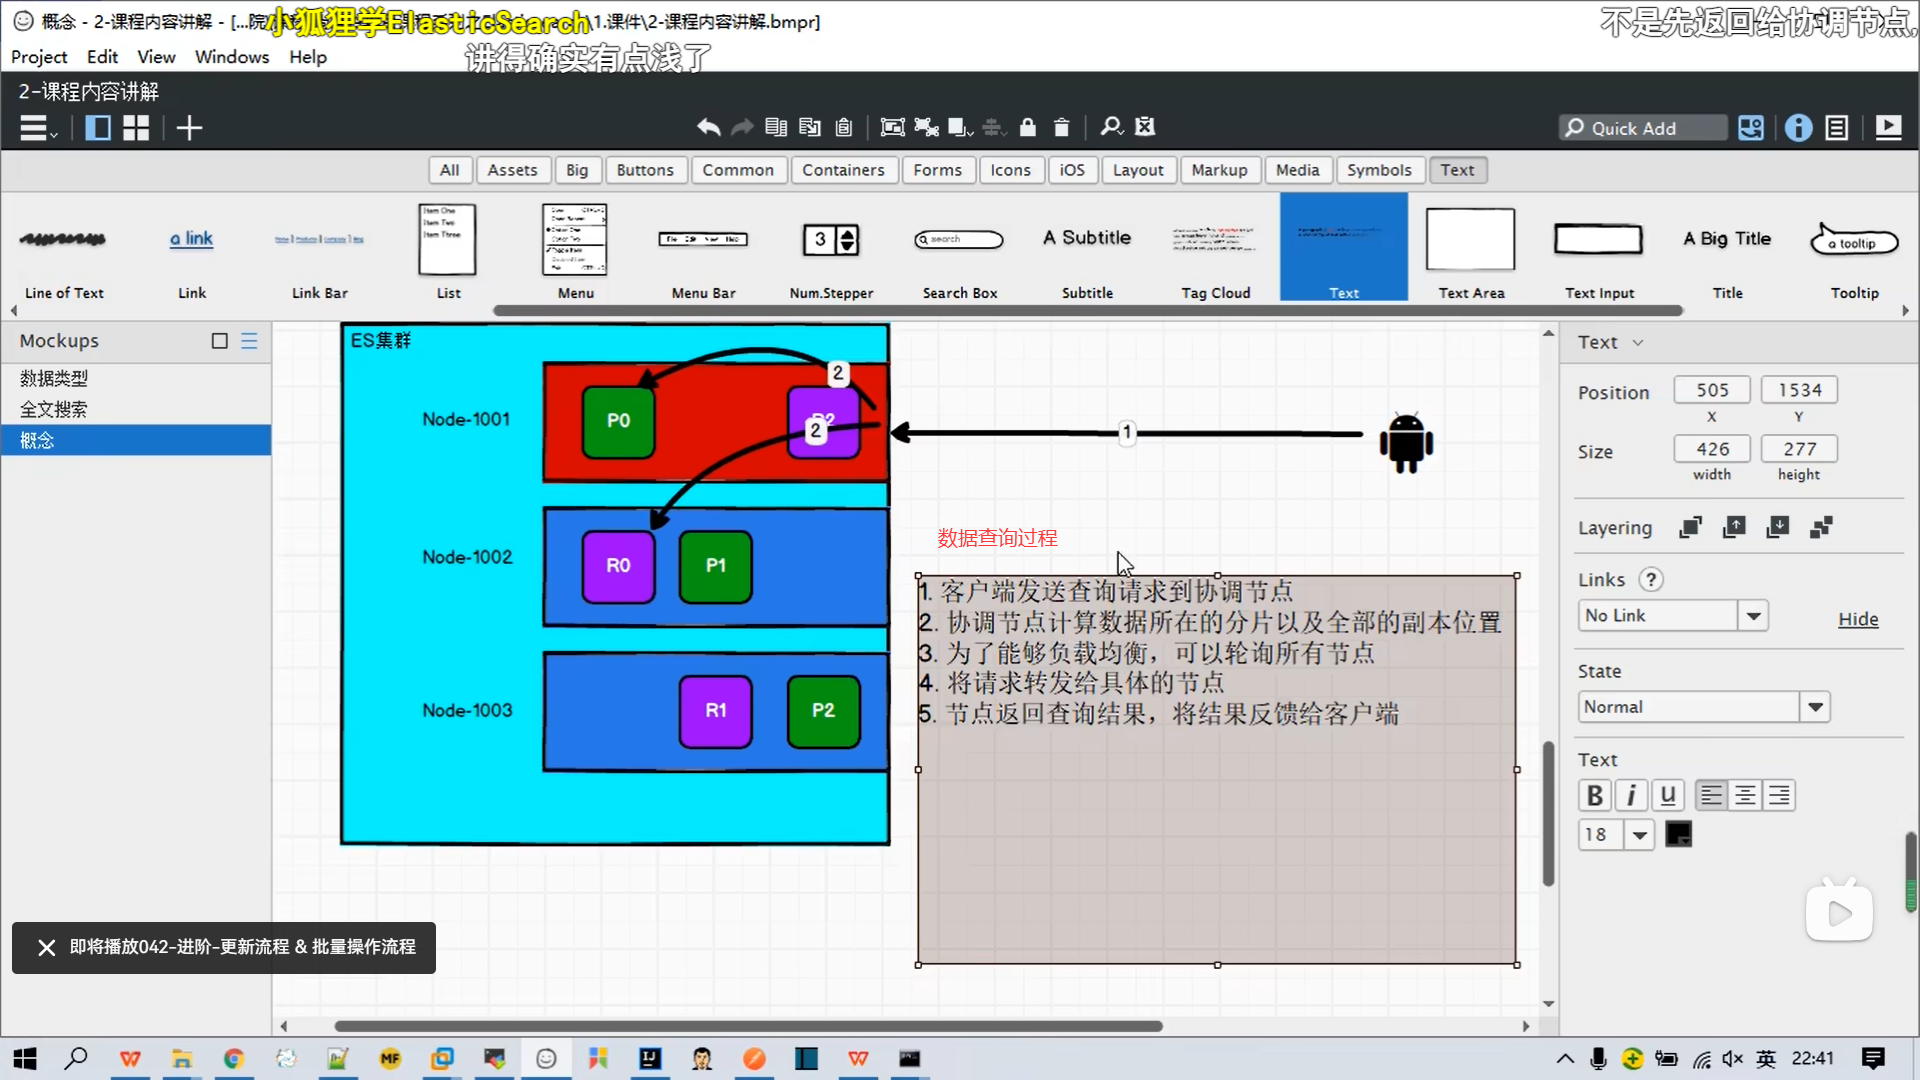Click the blue info icon
Viewport: 1920px width, 1080px height.
tap(1798, 128)
